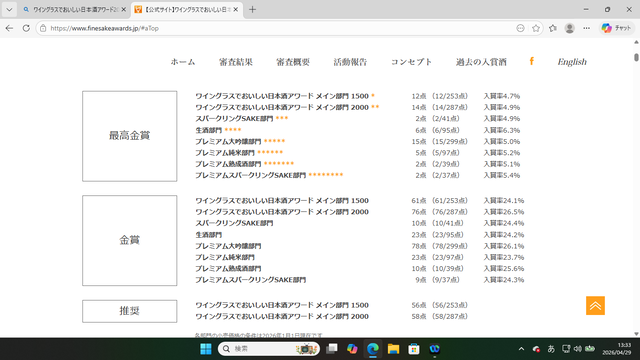The height and width of the screenshot is (360, 640).
Task: Open 推奨 メイン部門 2000 link
Action: pyautogui.click(x=282, y=316)
